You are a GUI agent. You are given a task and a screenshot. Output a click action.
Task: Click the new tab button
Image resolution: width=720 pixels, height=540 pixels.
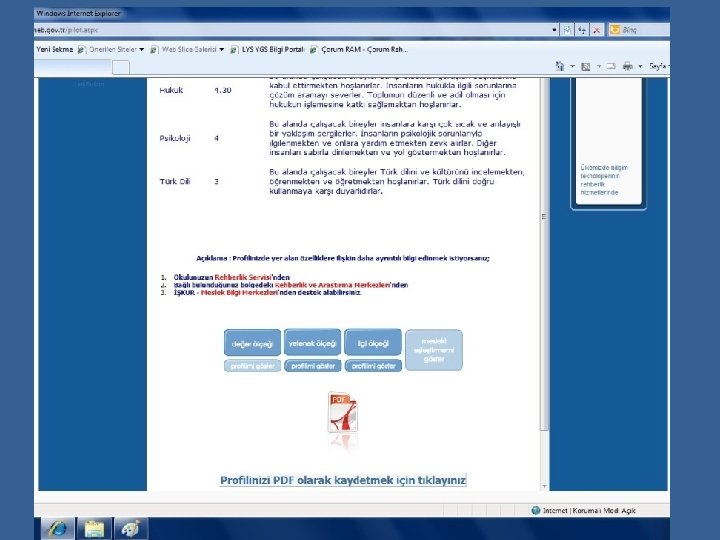tap(121, 68)
